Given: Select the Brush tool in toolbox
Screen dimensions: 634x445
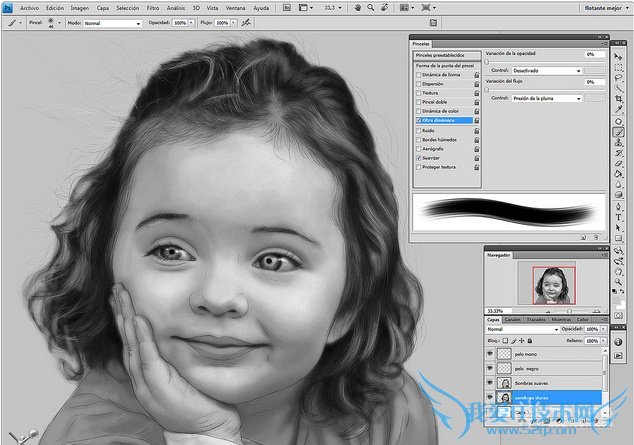Looking at the screenshot, I should [618, 132].
